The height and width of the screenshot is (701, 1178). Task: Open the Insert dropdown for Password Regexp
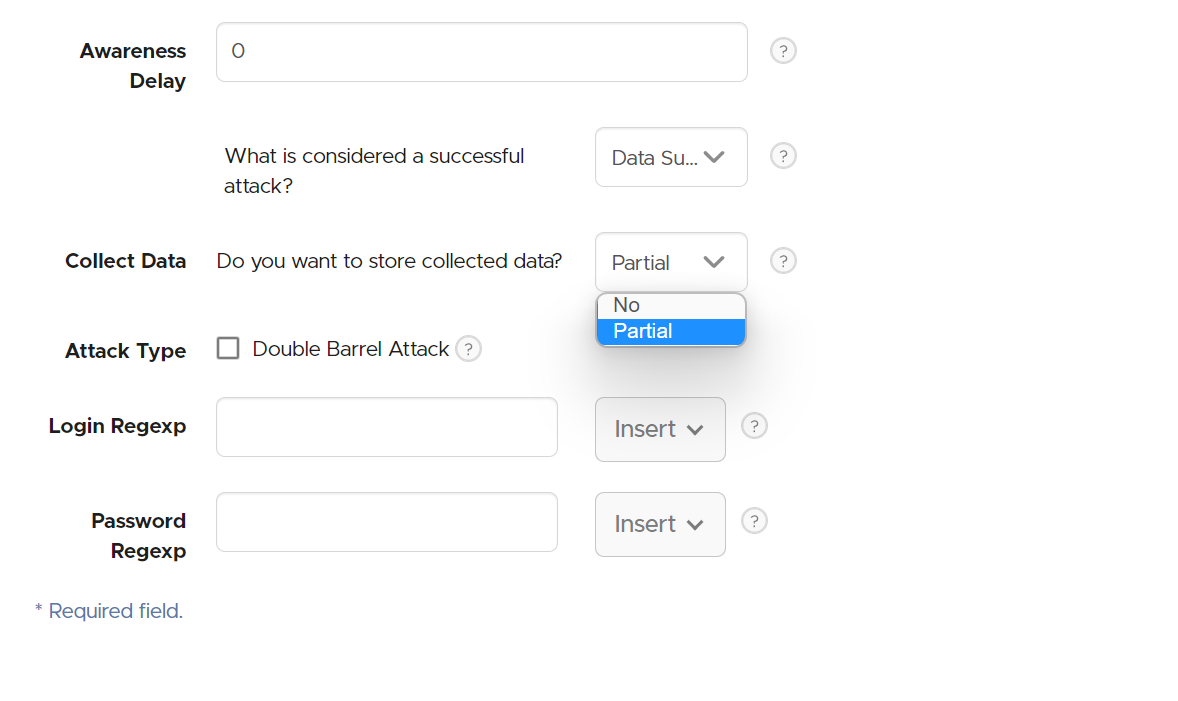coord(660,524)
